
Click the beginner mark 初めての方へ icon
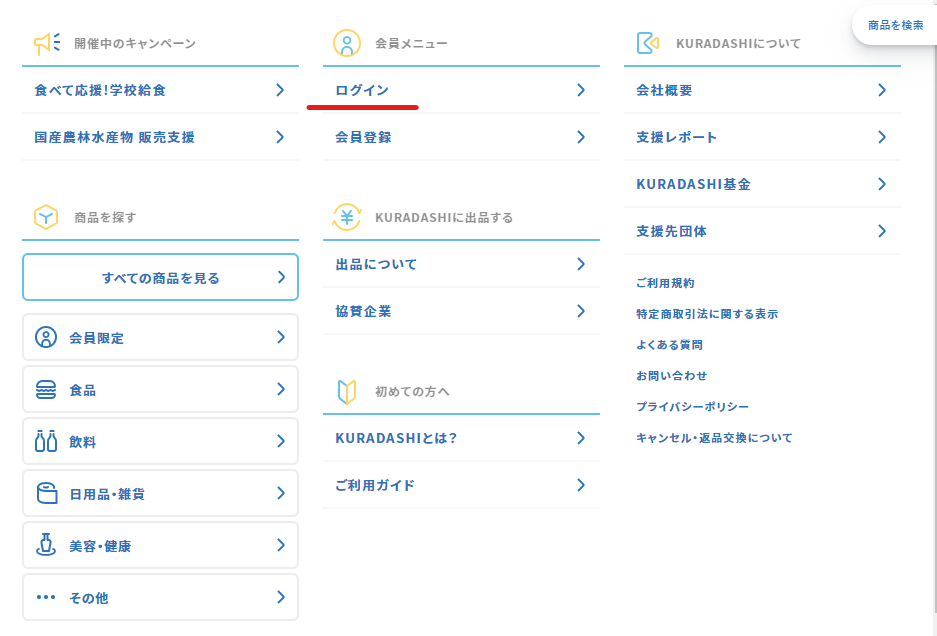[x=347, y=392]
